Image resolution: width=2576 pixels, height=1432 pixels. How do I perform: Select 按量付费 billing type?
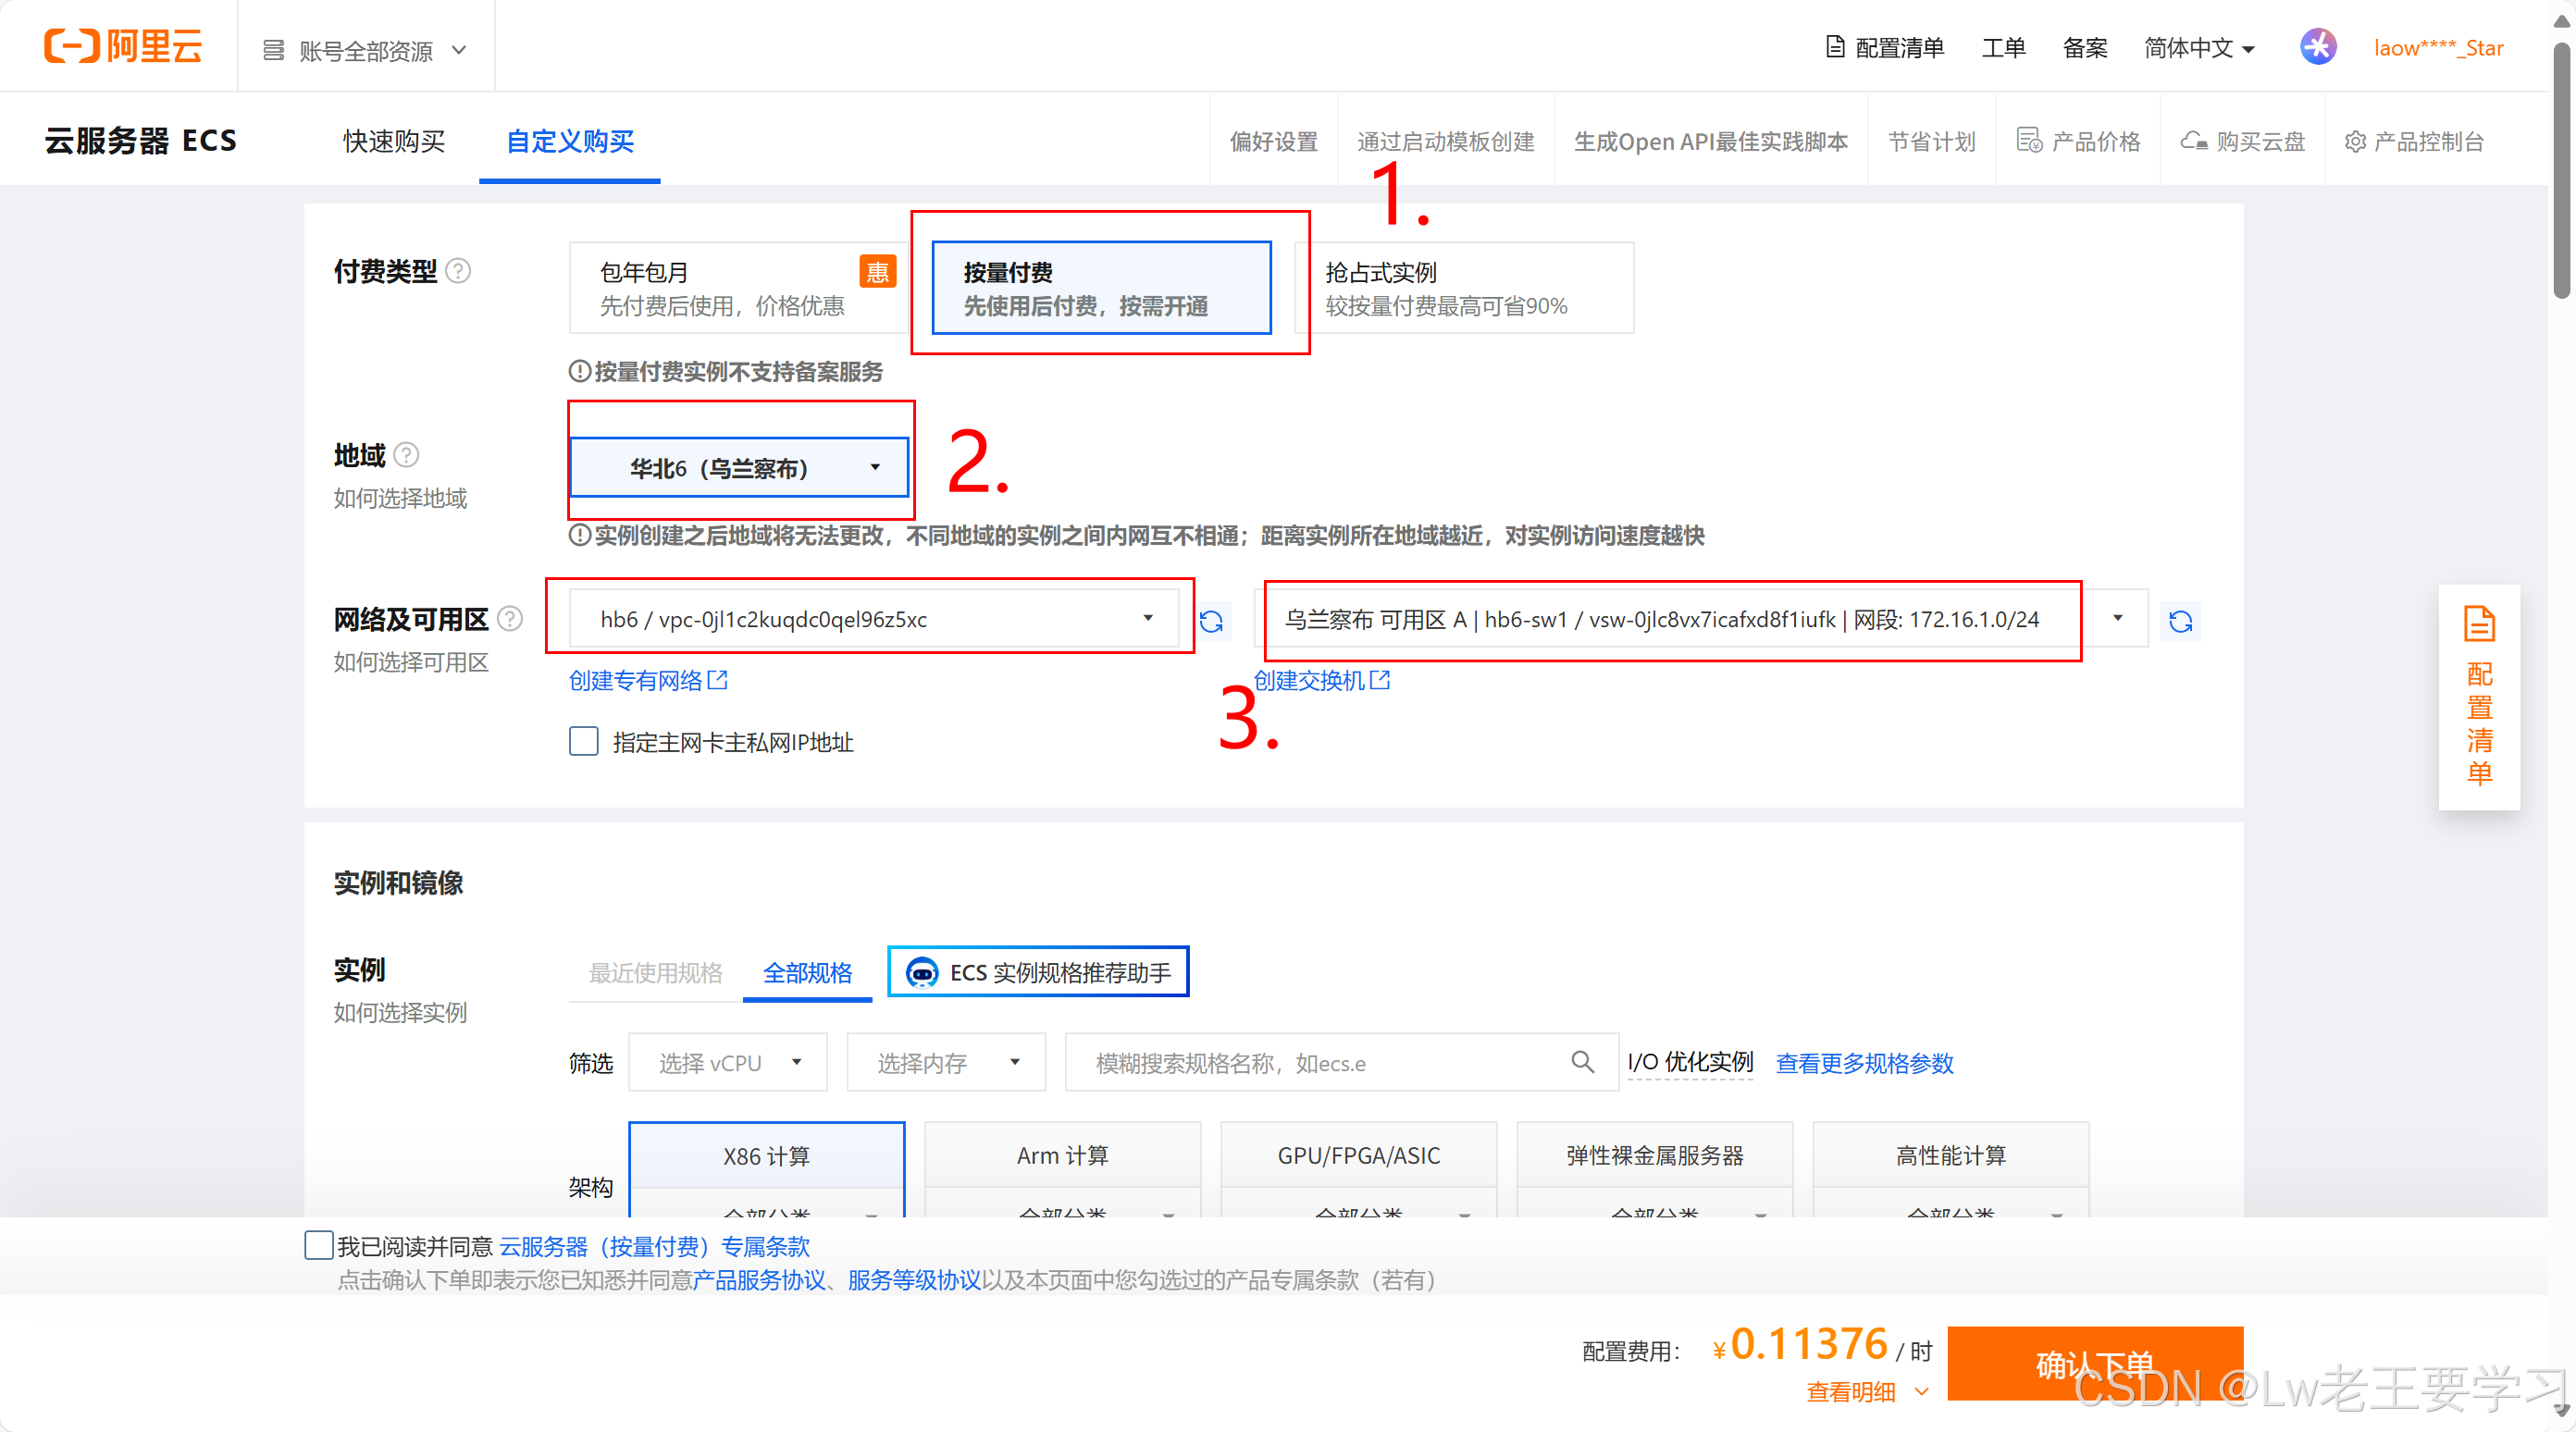[1101, 288]
